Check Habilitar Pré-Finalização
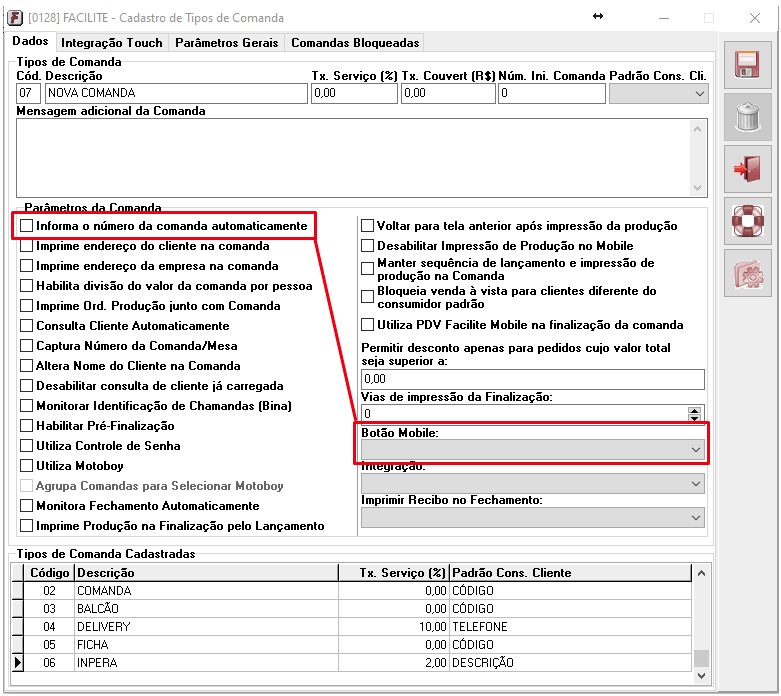The image size is (781, 696). pos(26,425)
